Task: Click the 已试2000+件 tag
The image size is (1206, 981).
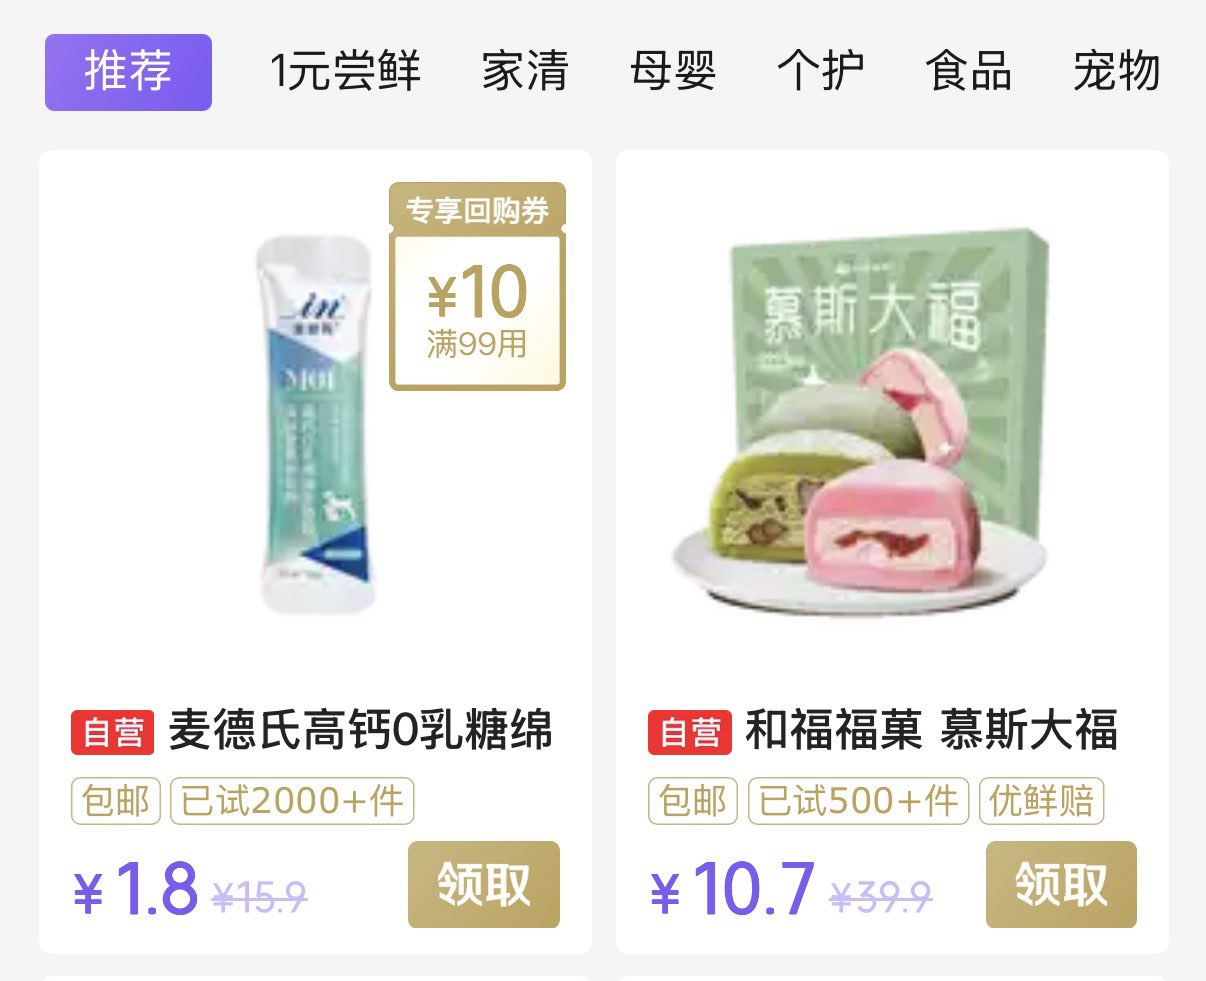Action: (x=292, y=801)
